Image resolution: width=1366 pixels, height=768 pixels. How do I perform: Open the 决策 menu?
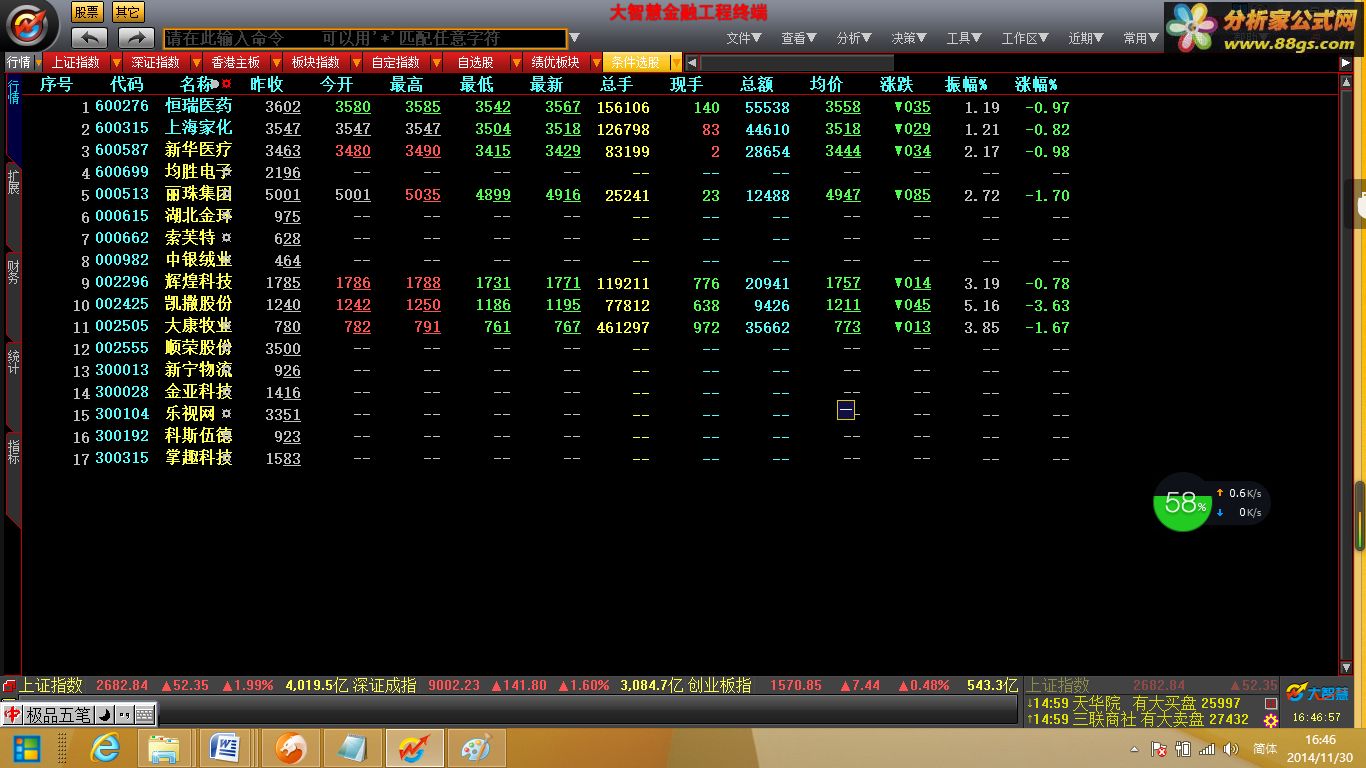(909, 38)
